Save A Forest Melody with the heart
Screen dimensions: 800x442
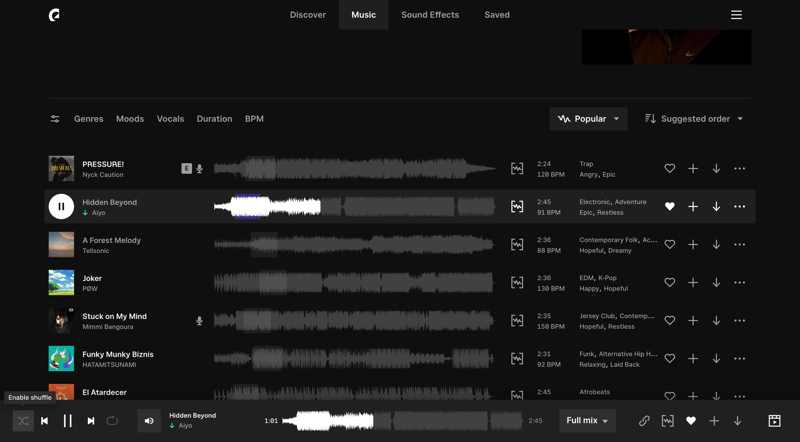669,244
